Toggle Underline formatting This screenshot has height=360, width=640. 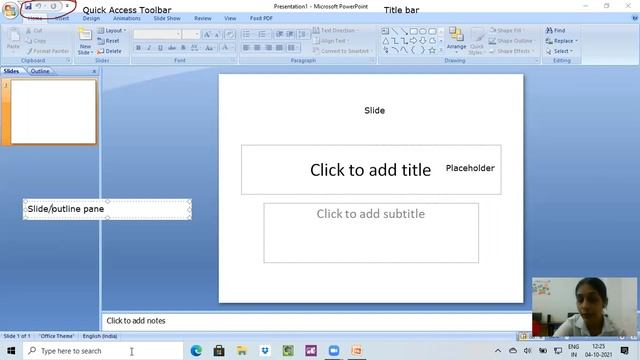pyautogui.click(x=160, y=48)
